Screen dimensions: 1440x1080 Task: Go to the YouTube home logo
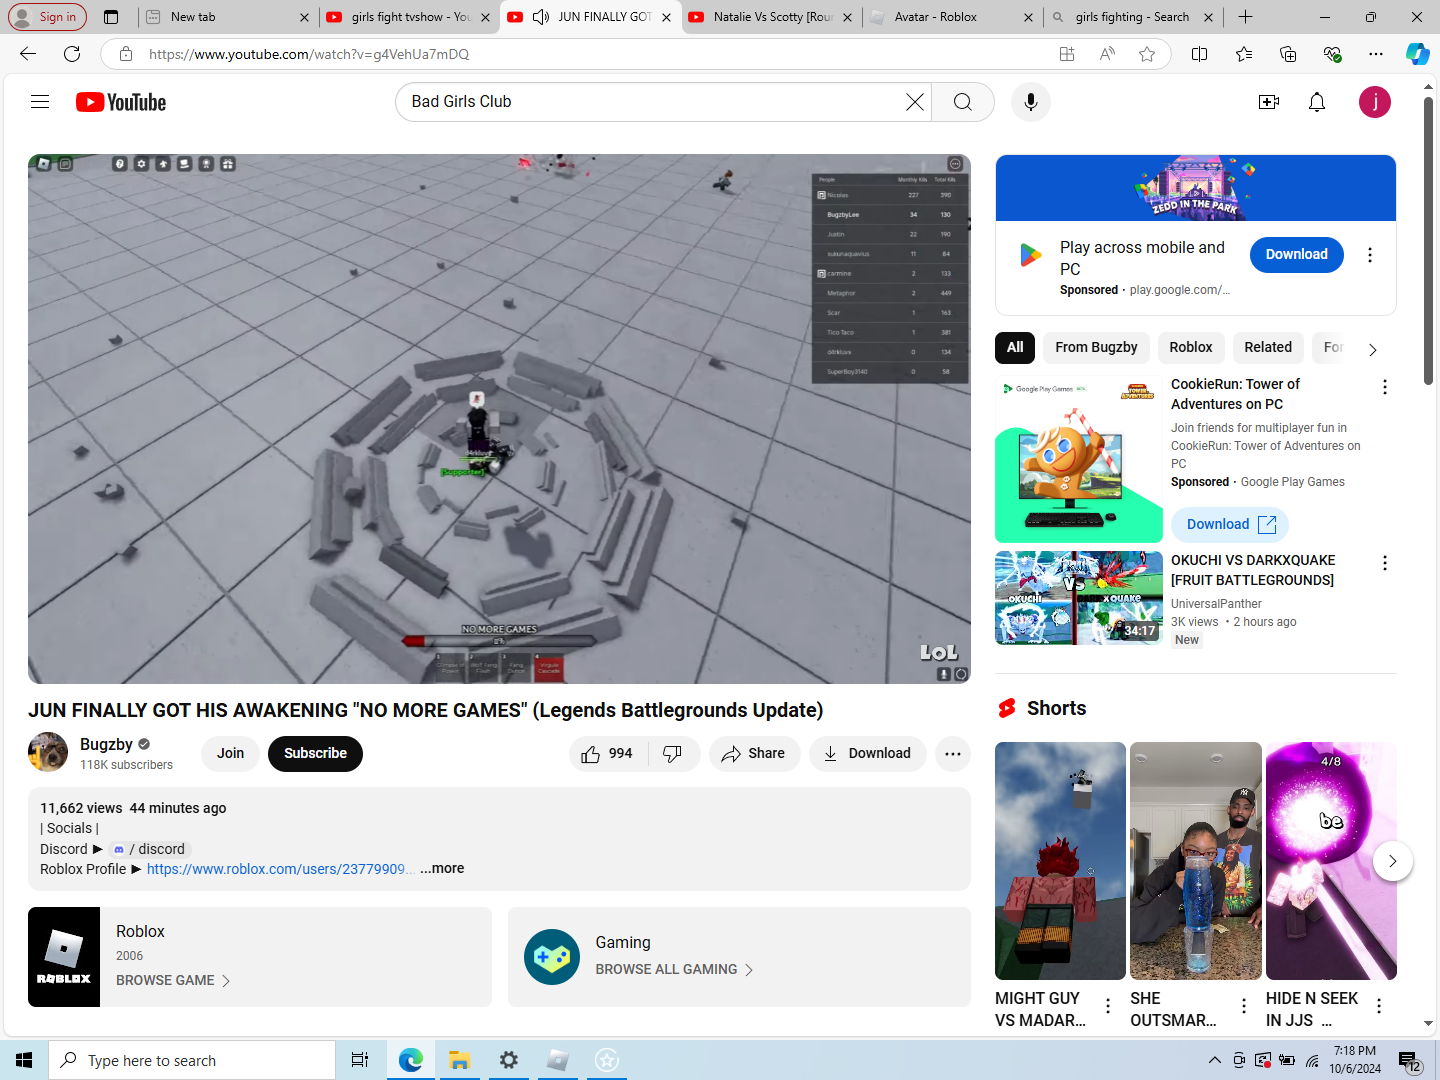(x=121, y=102)
